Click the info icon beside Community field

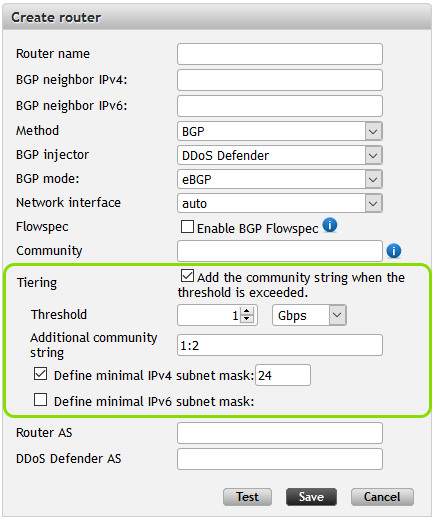394,251
